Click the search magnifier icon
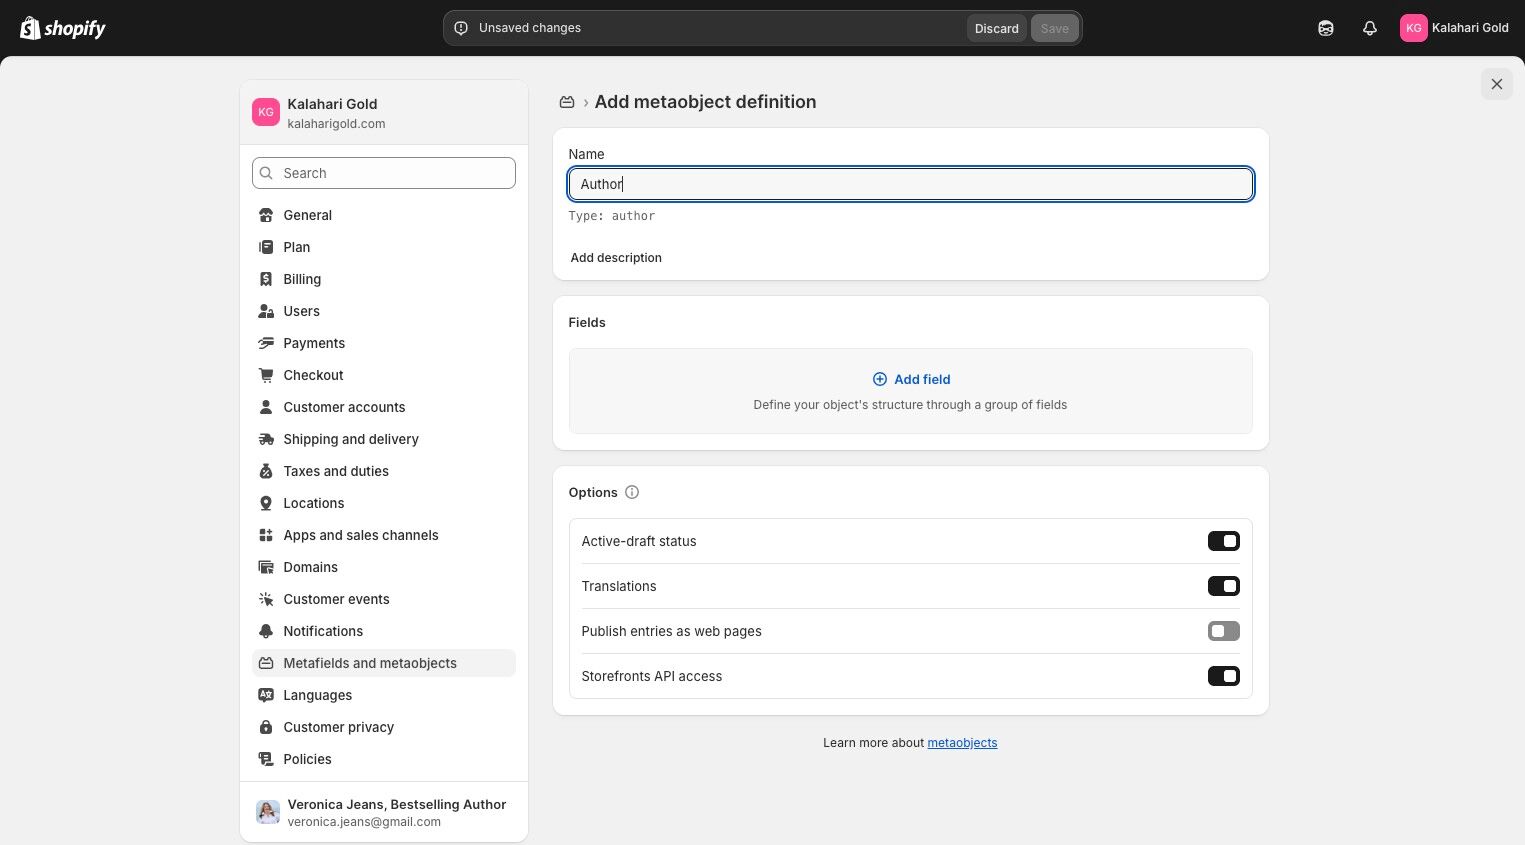1525x845 pixels. click(266, 173)
